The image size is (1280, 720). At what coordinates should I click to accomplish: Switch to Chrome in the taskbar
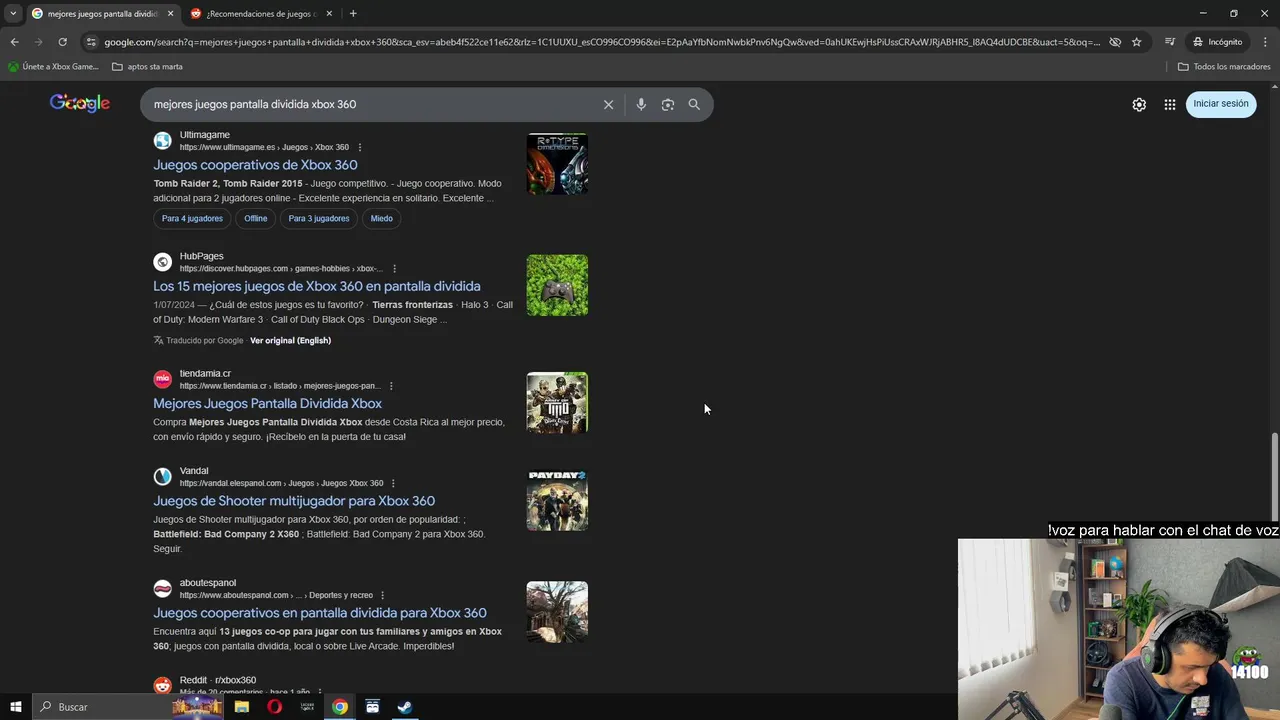coord(340,707)
